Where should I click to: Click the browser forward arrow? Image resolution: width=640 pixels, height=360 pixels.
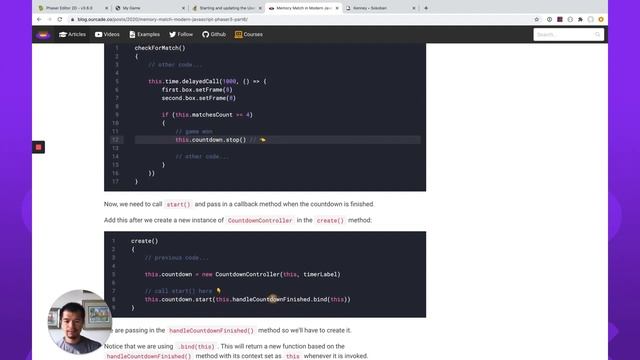click(x=49, y=19)
